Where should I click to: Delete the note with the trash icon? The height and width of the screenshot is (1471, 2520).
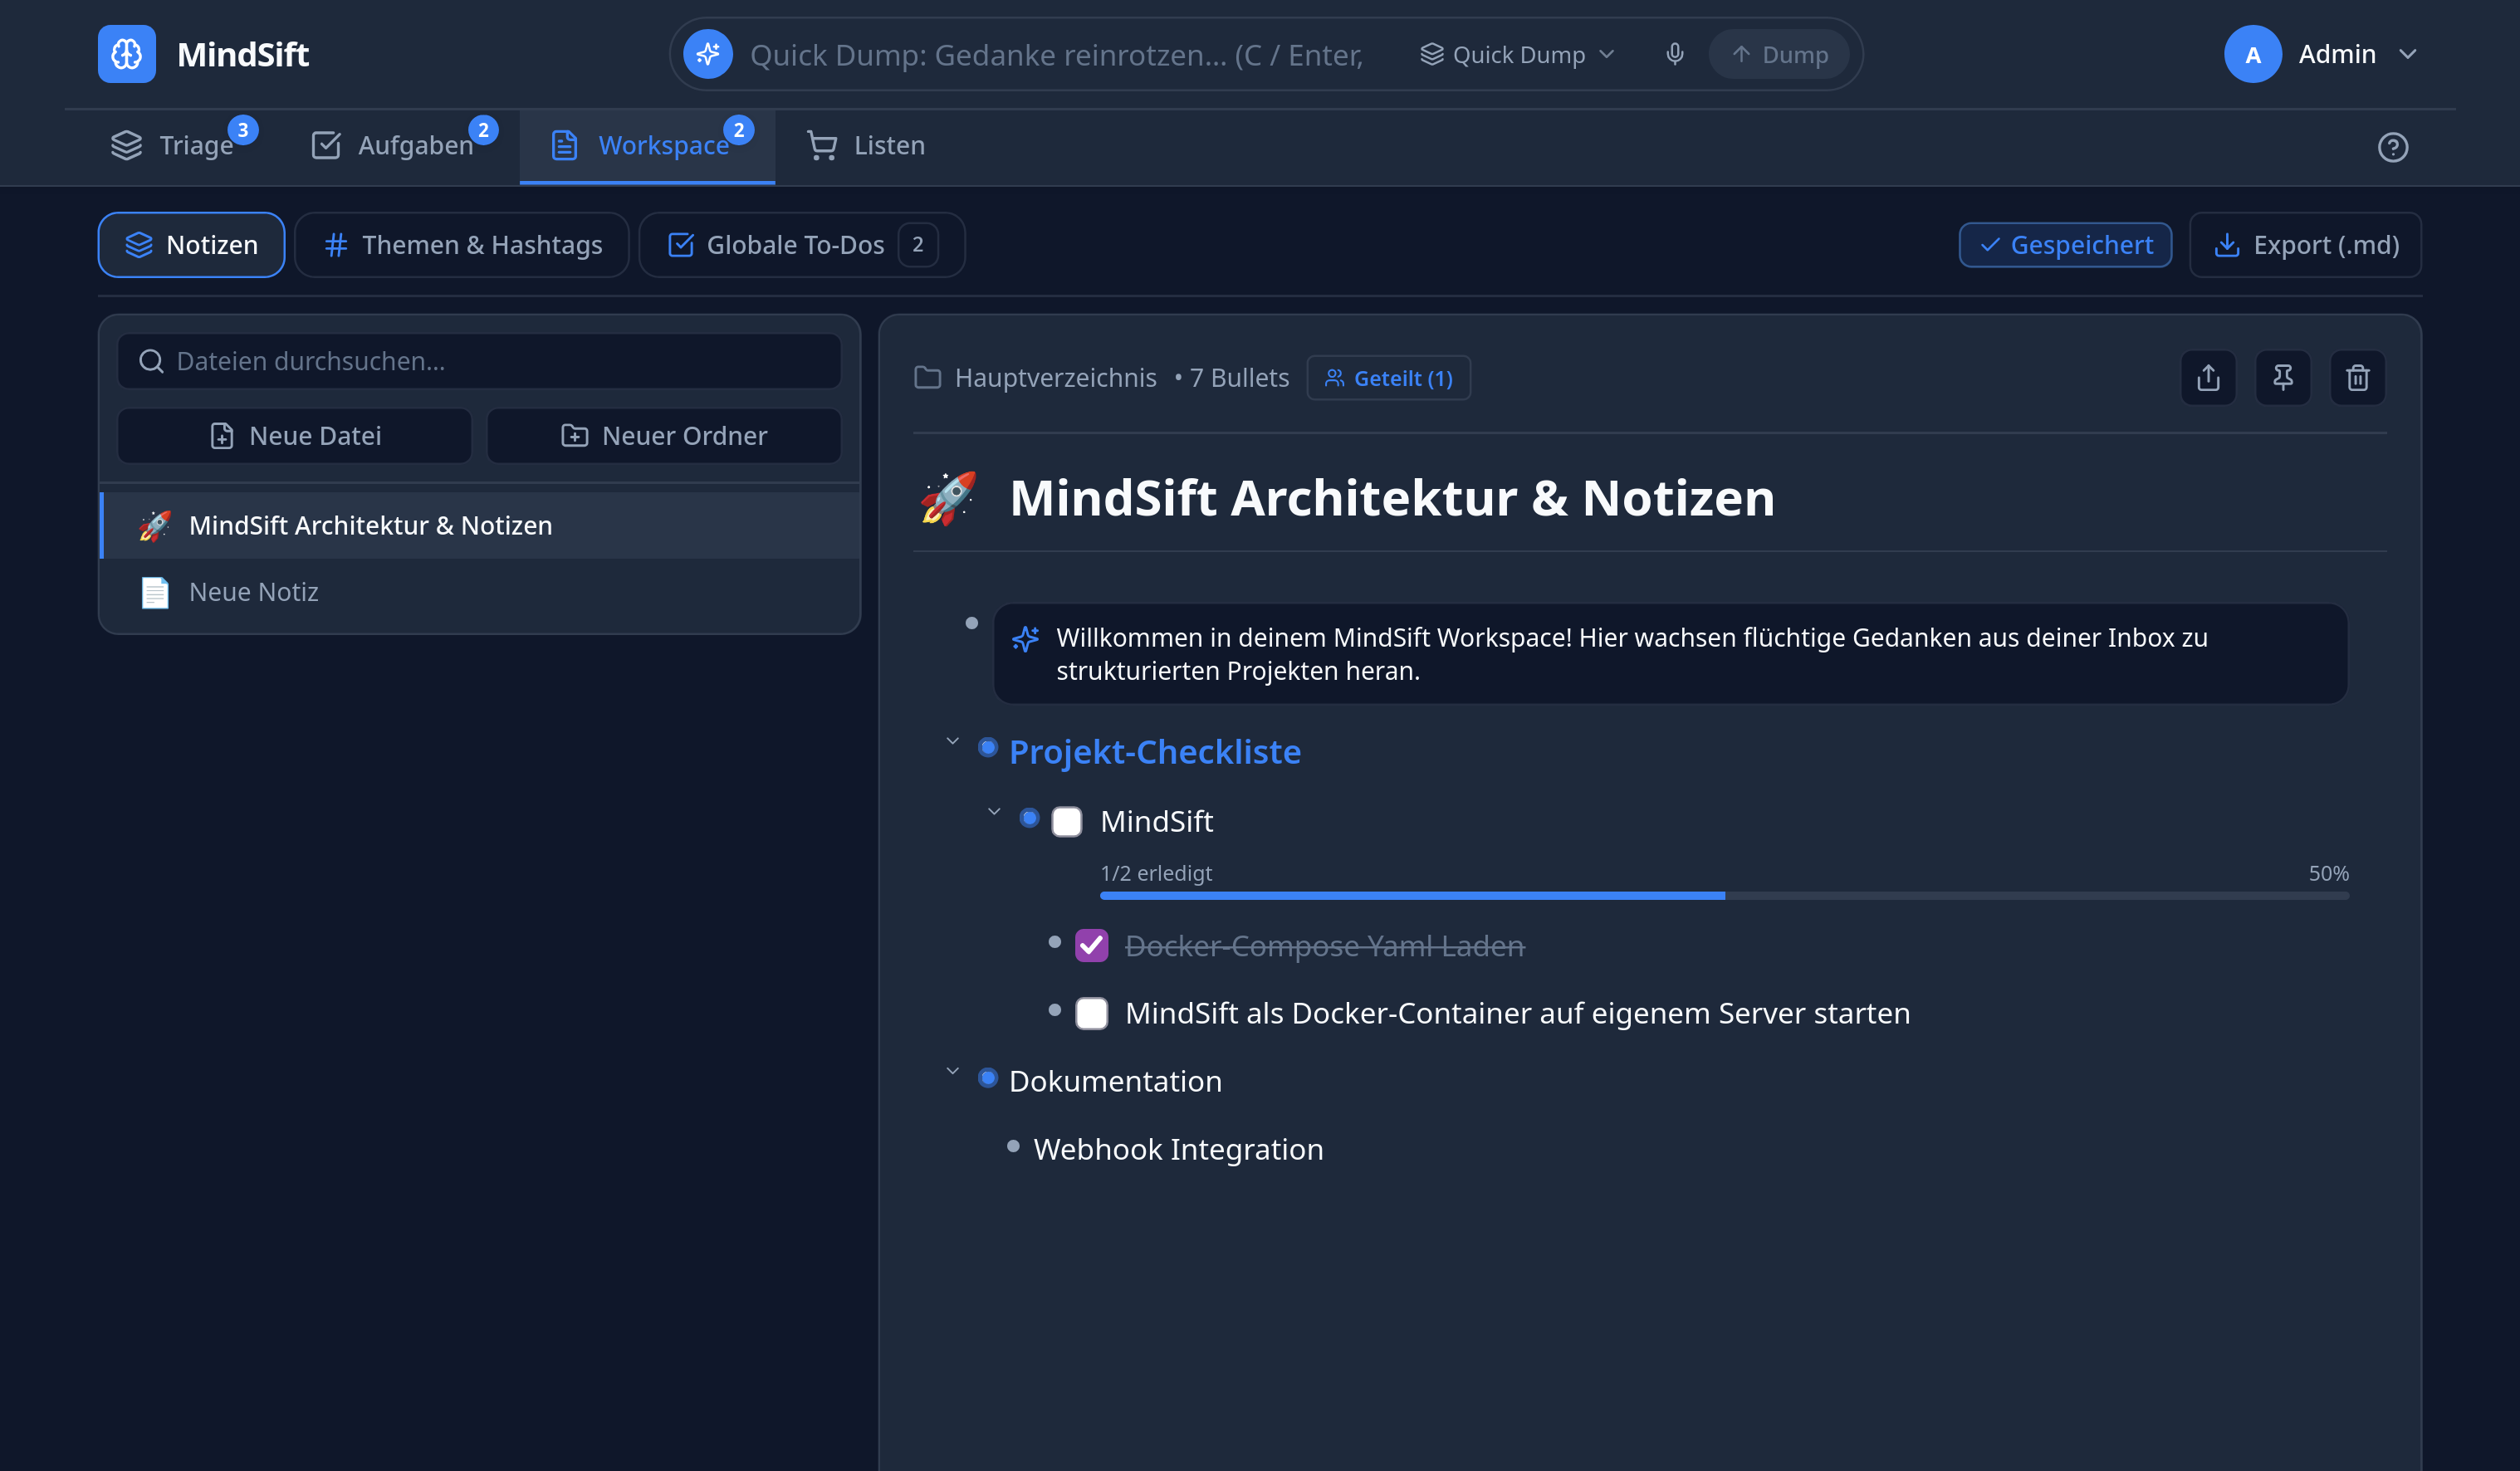2358,378
